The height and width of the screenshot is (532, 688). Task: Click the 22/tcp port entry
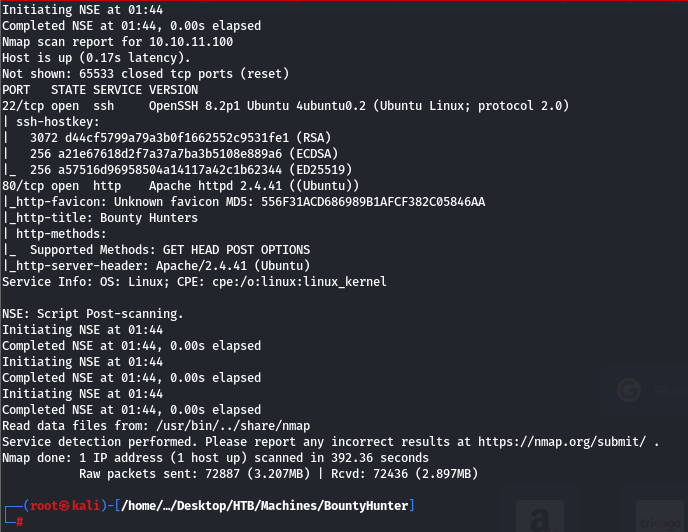coord(22,106)
